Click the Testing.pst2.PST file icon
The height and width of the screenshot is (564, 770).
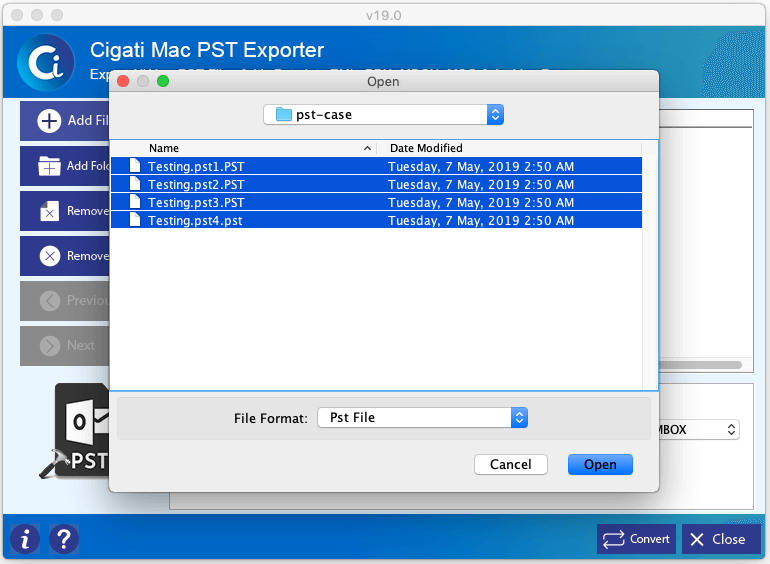click(x=135, y=184)
